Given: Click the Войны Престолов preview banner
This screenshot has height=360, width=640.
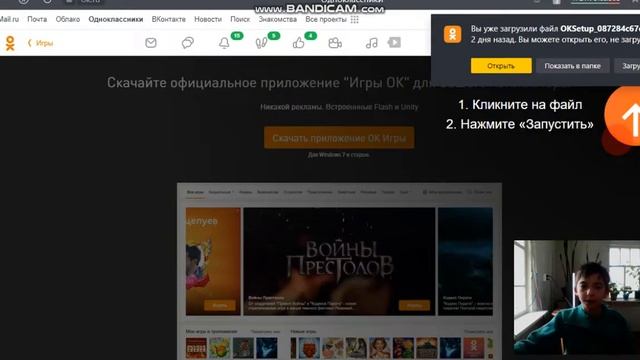Looking at the screenshot, I should [x=339, y=261].
